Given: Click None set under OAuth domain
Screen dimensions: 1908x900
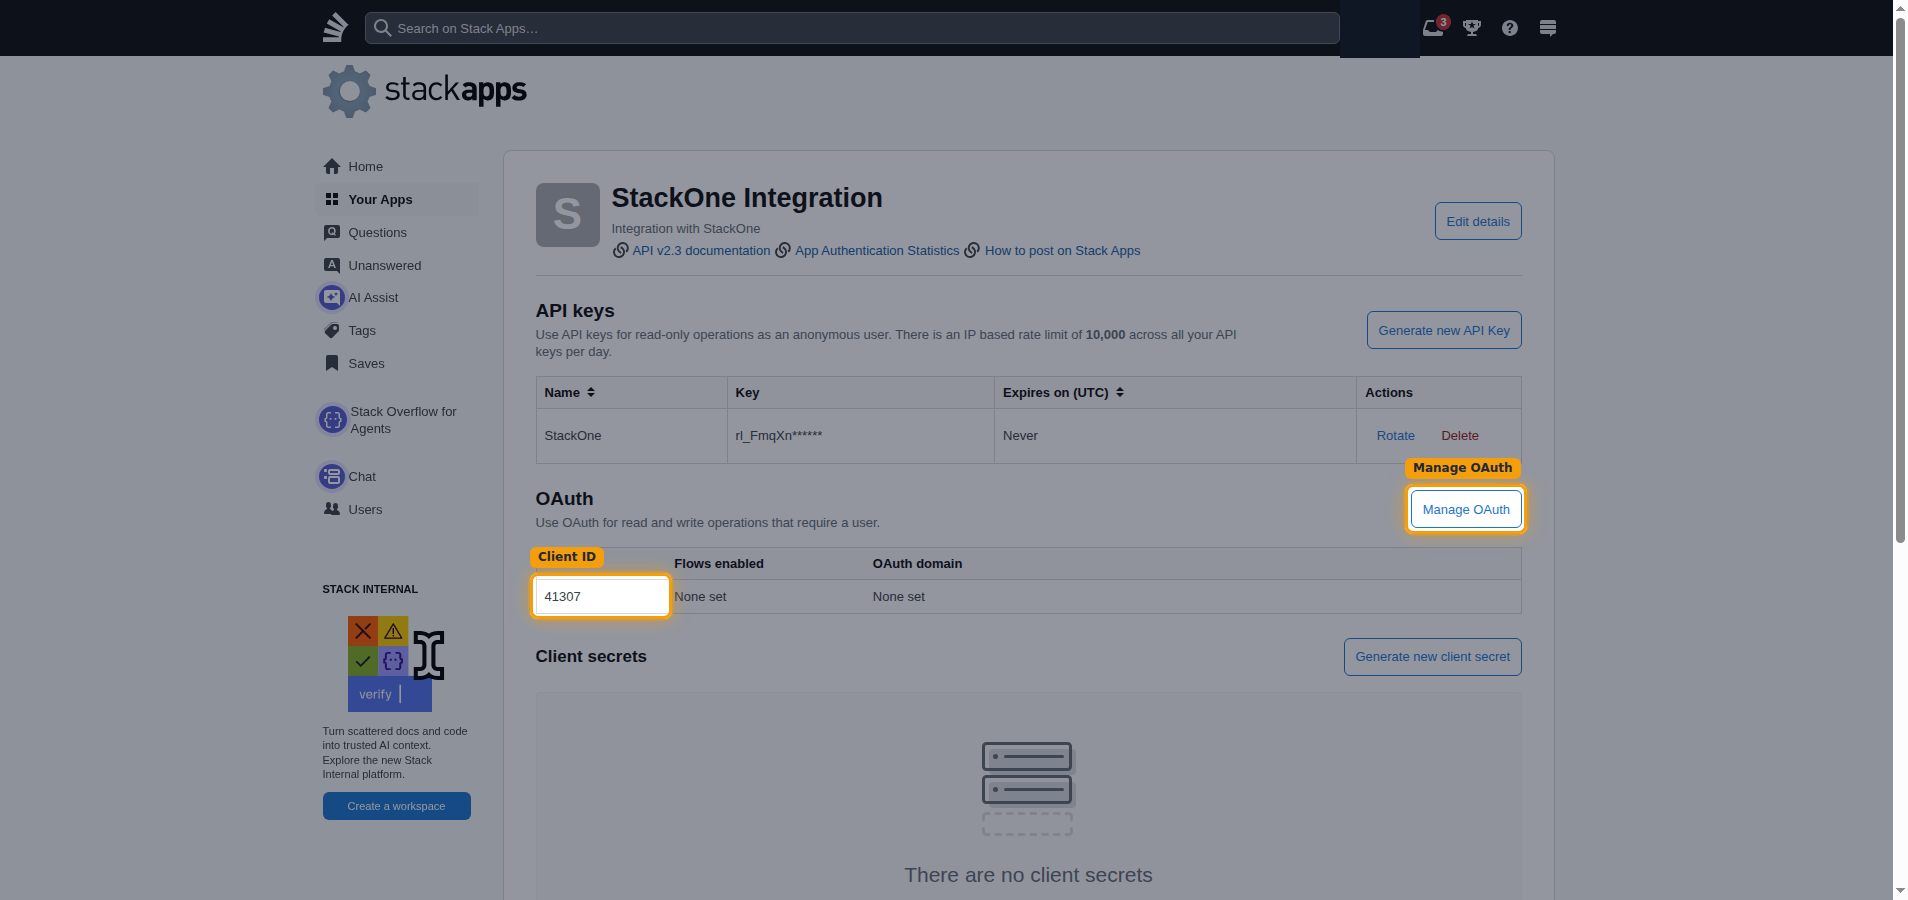Looking at the screenshot, I should pyautogui.click(x=899, y=597).
